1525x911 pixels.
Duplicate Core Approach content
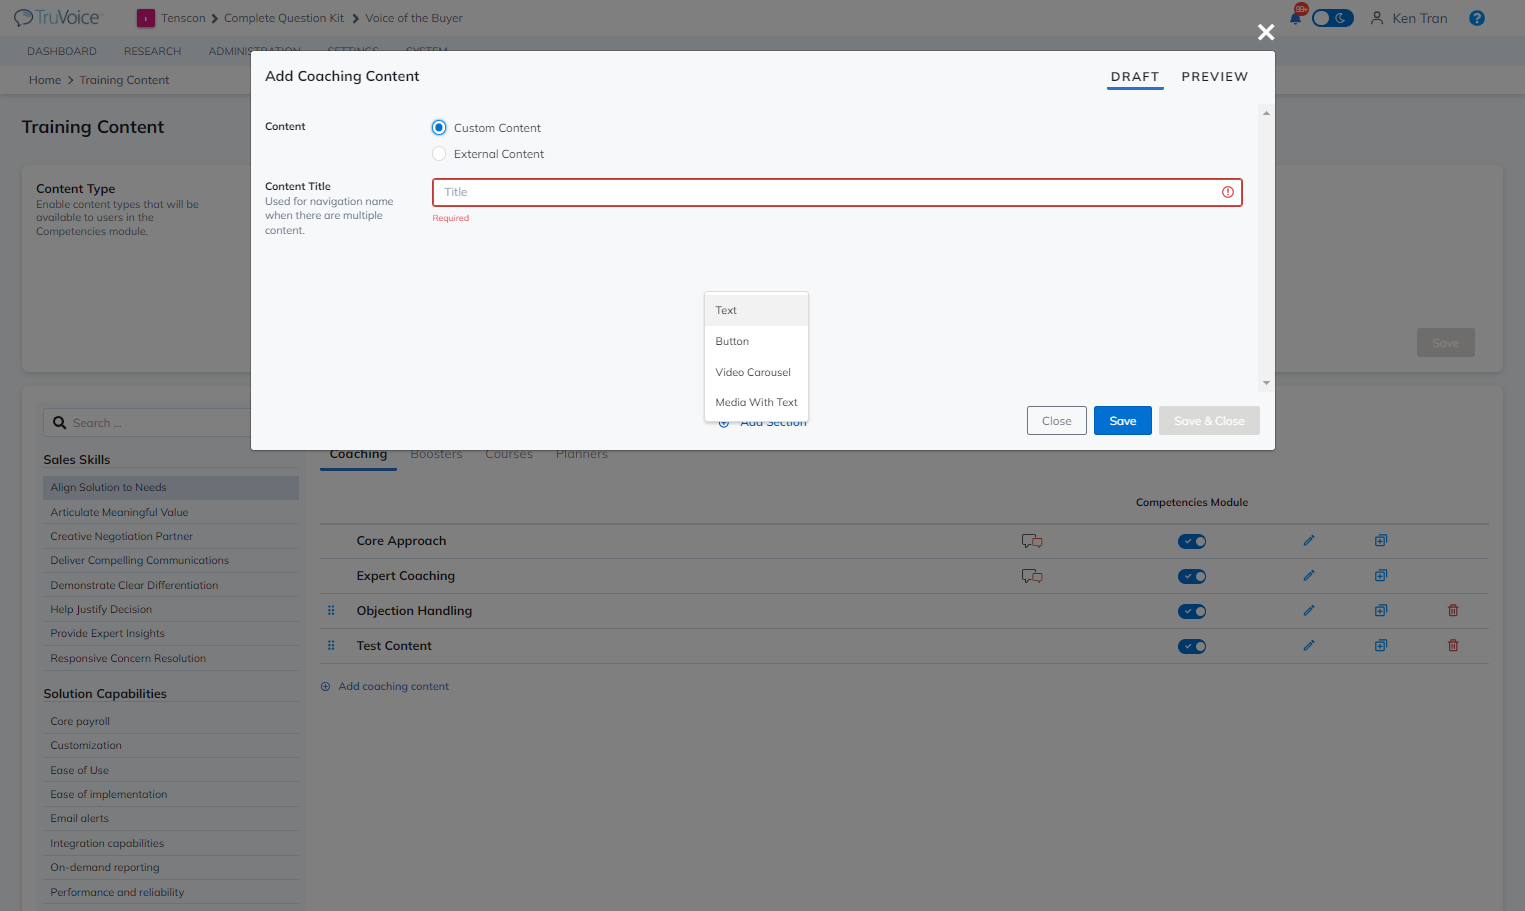click(x=1381, y=541)
